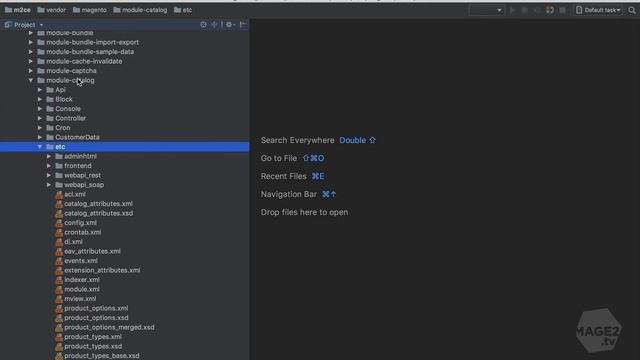Select extension_attributes.xml file
640x360 pixels.
click(98, 270)
